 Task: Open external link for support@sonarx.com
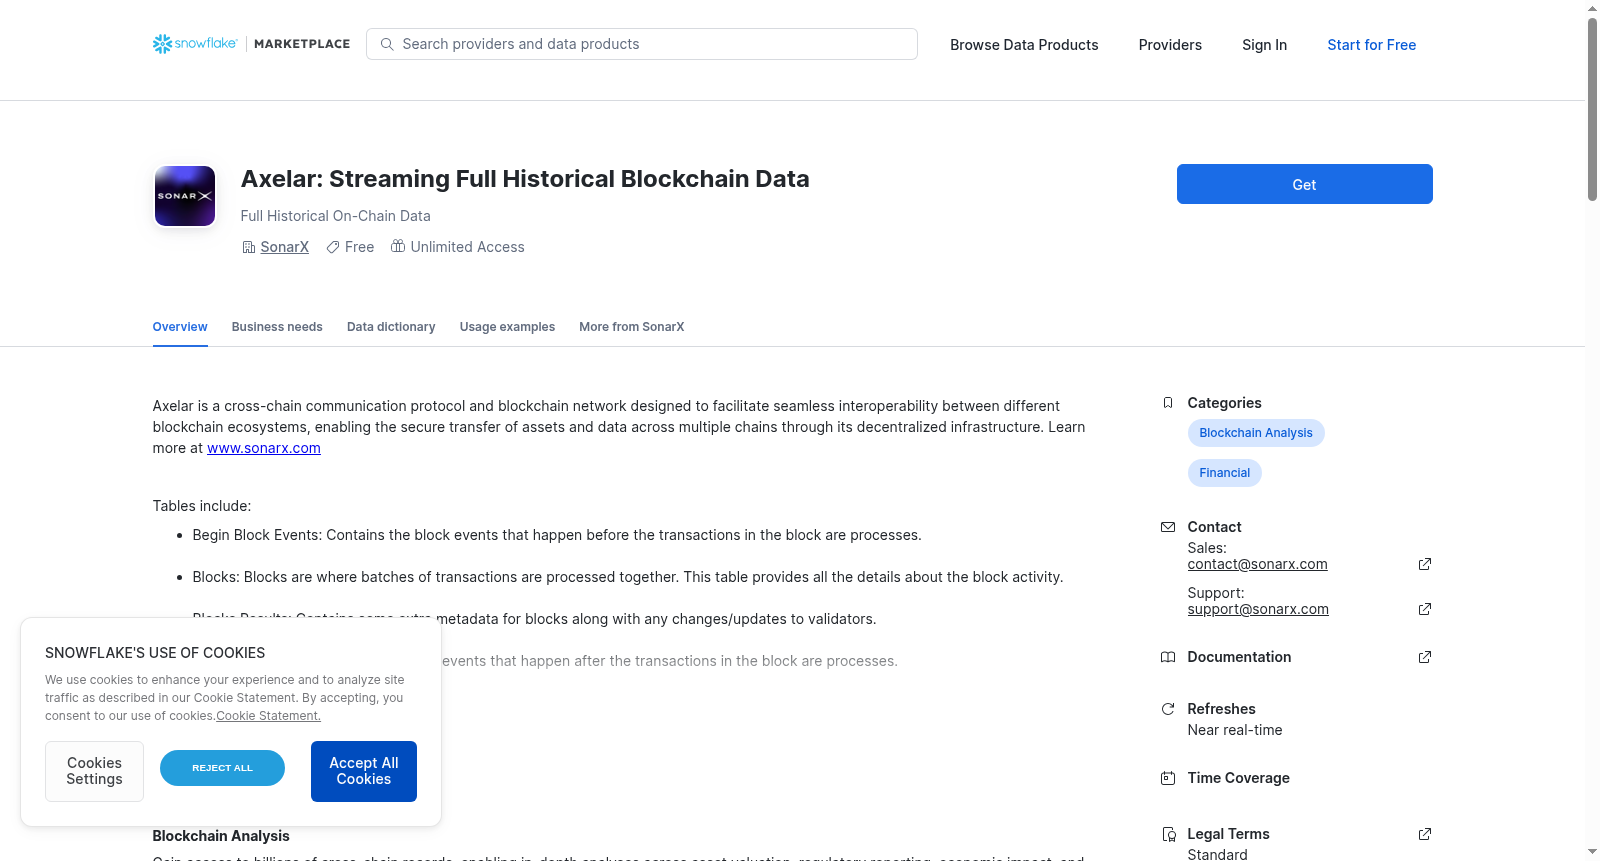pos(1425,609)
